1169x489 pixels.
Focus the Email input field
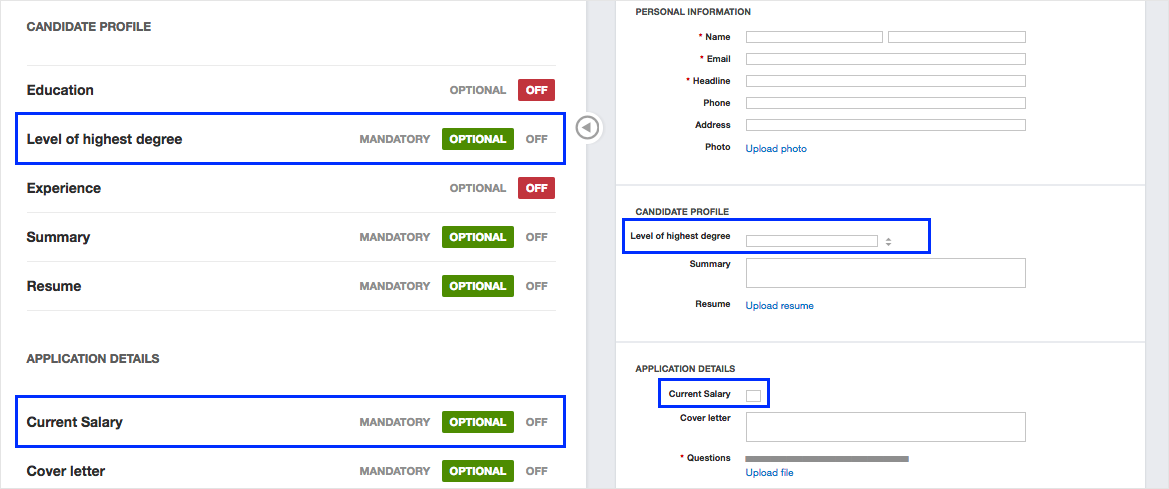(x=886, y=59)
